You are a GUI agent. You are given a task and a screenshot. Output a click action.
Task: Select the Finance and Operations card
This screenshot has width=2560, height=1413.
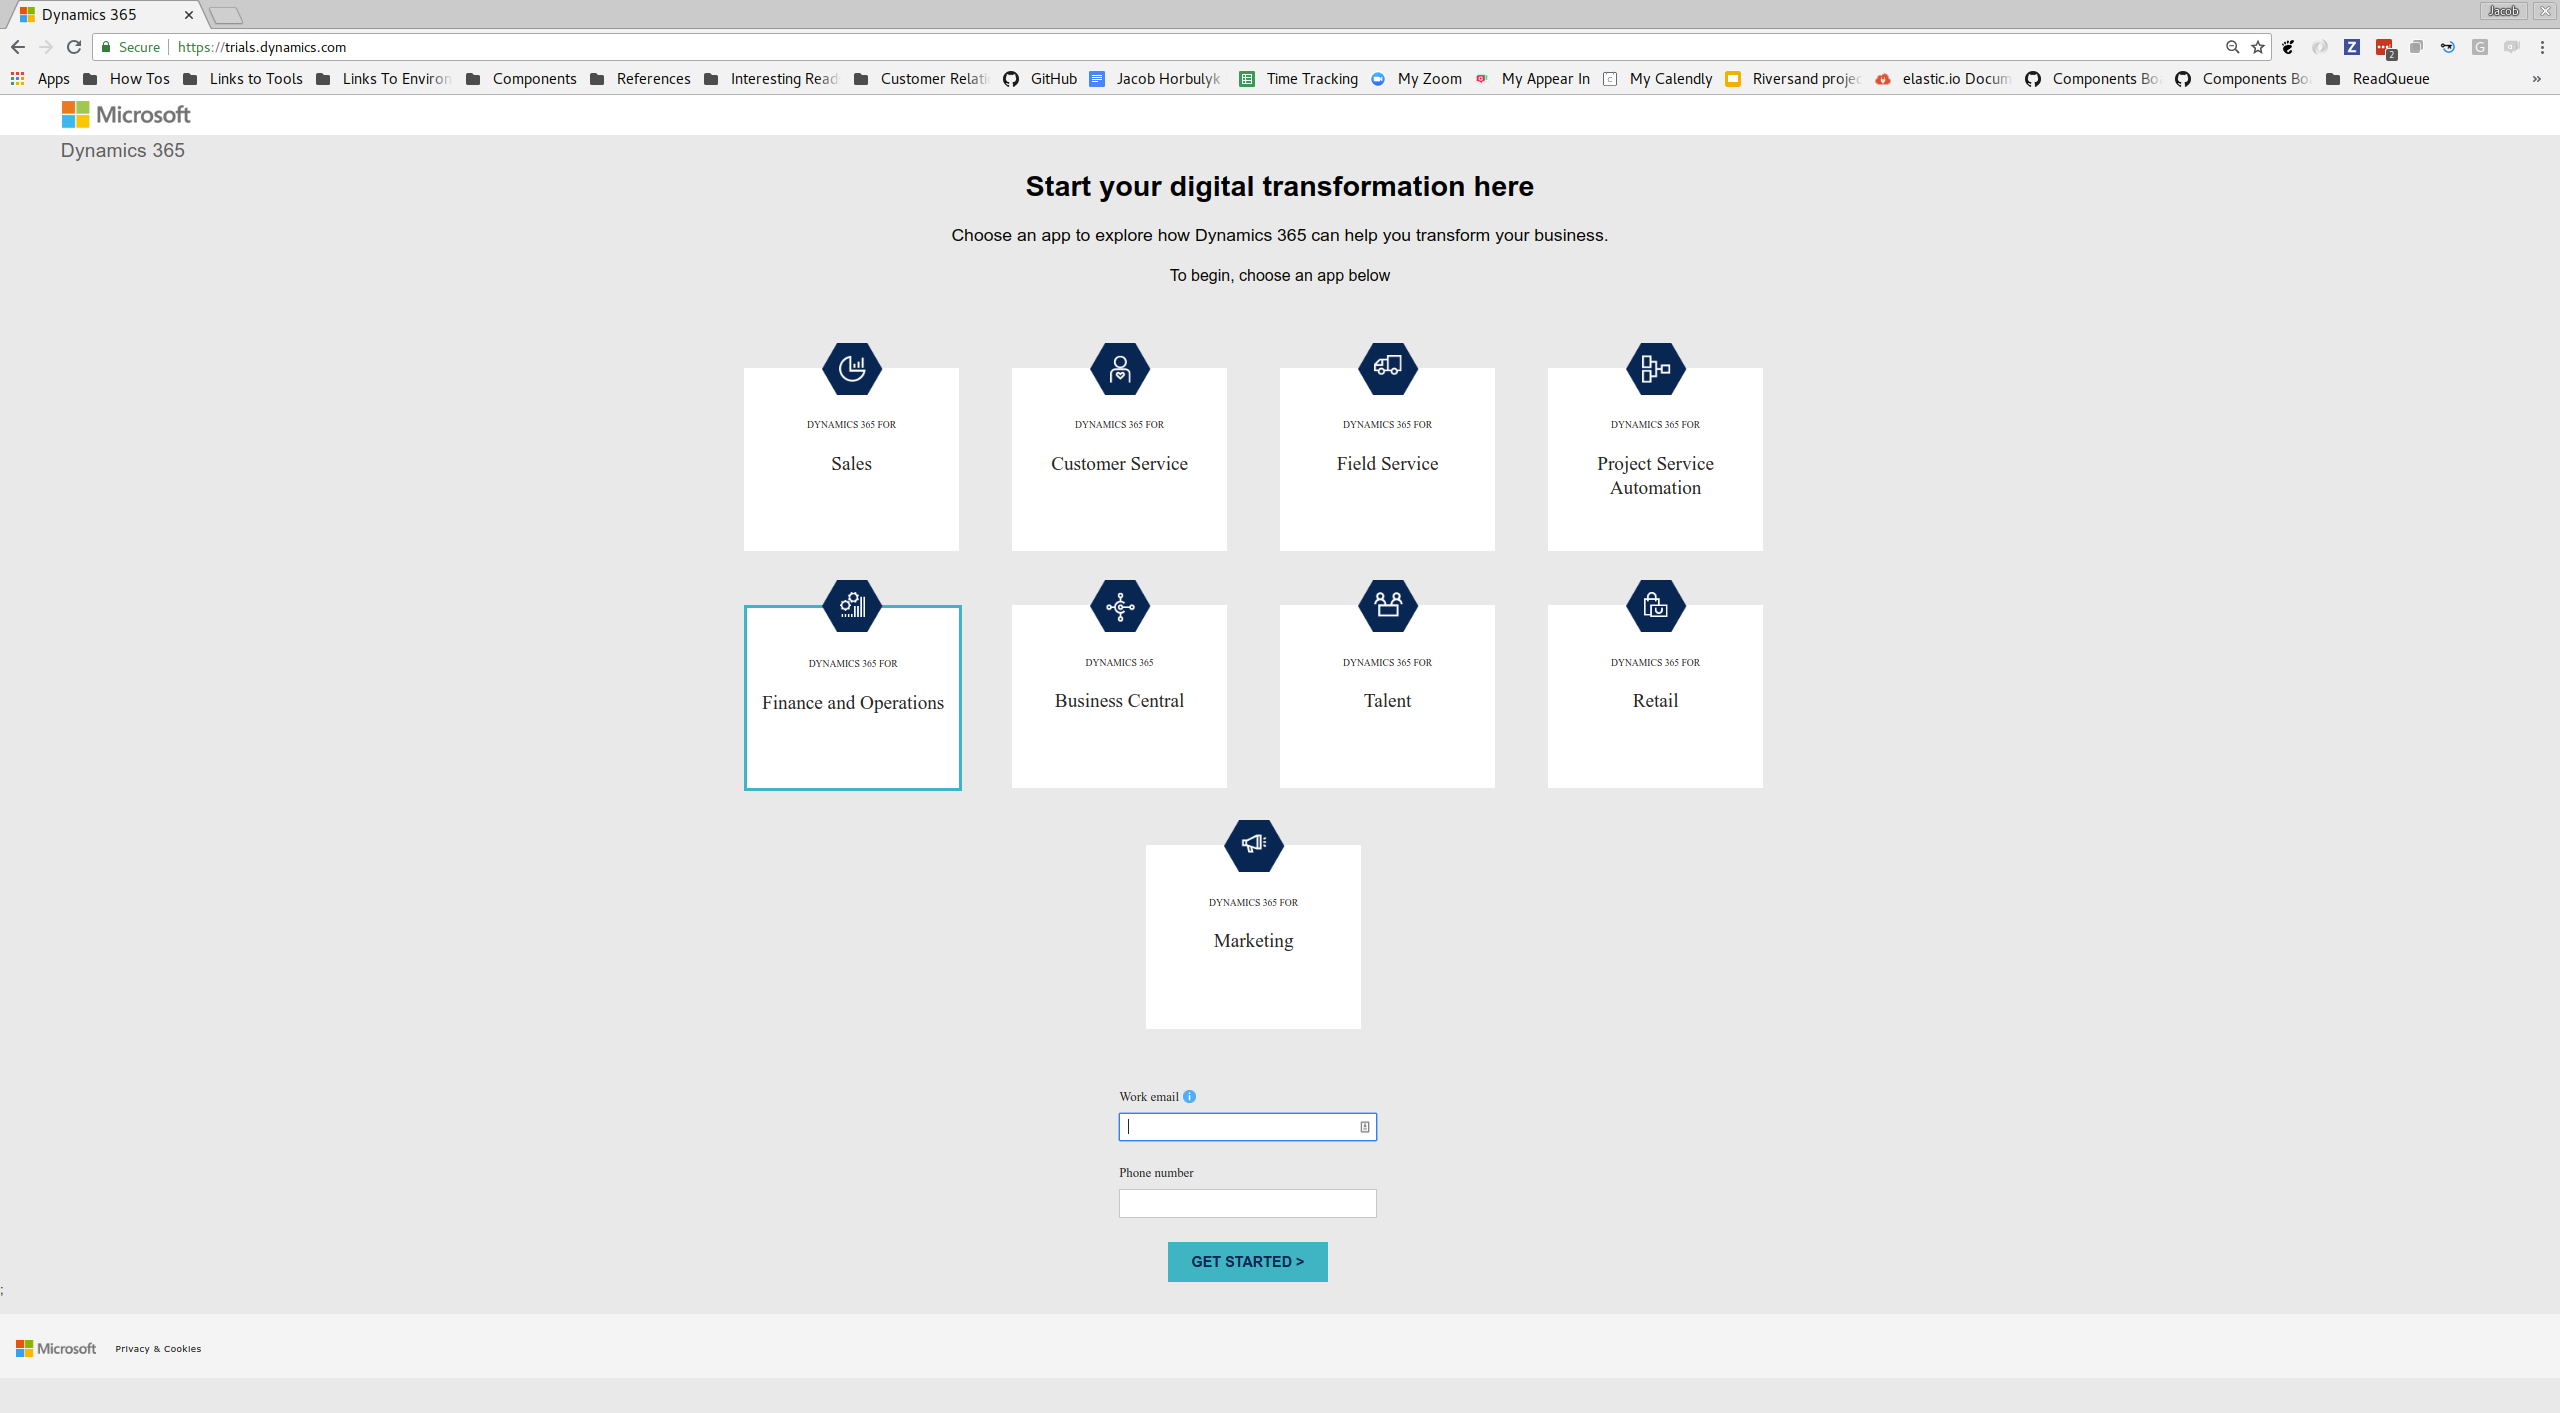852,697
